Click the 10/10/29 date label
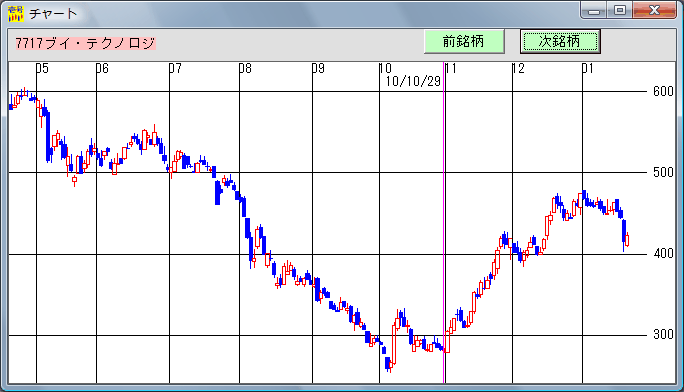 pos(413,82)
